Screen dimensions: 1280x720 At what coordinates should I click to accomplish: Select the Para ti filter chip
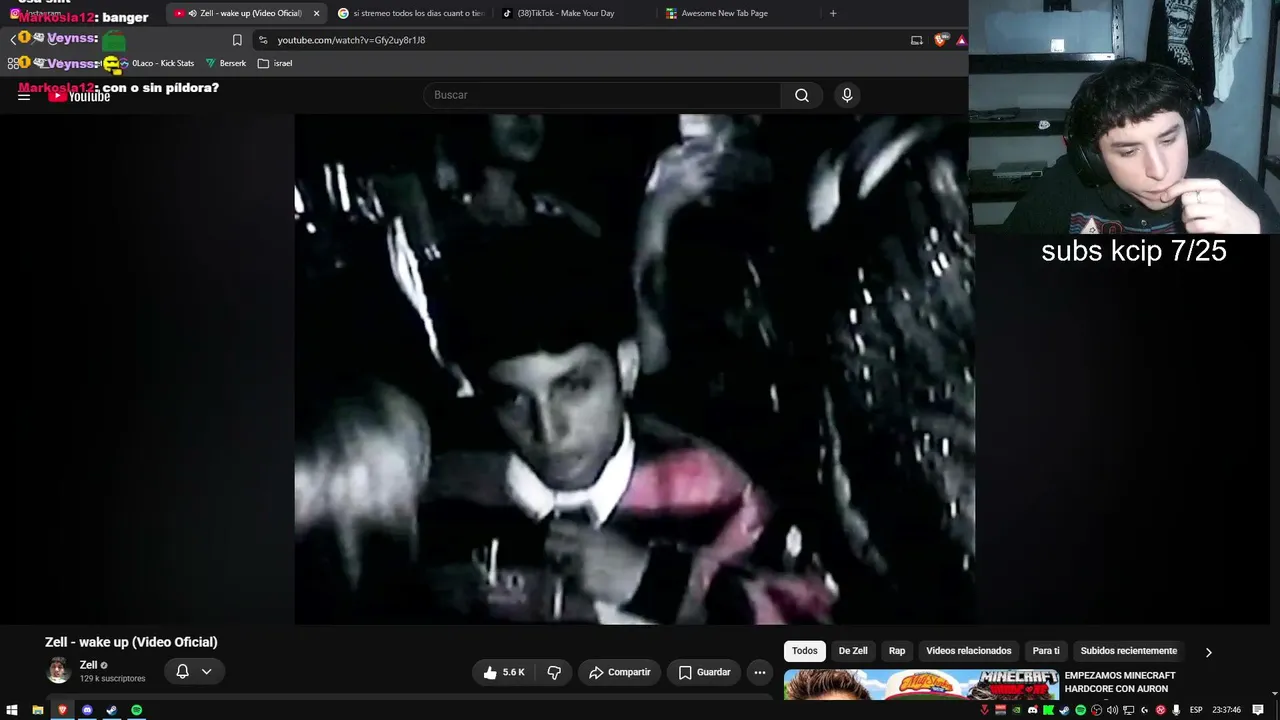pos(1046,651)
